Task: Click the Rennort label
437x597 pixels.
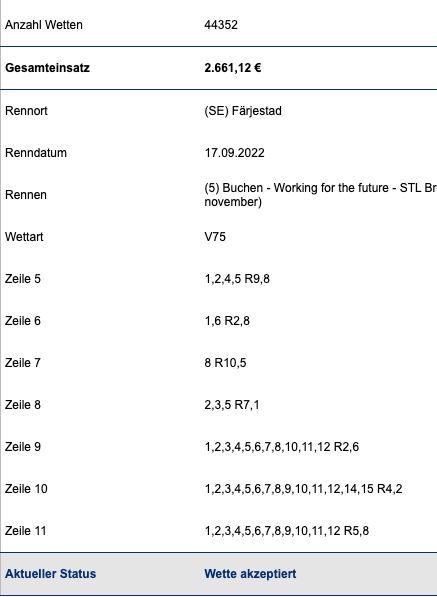Action: (x=26, y=111)
